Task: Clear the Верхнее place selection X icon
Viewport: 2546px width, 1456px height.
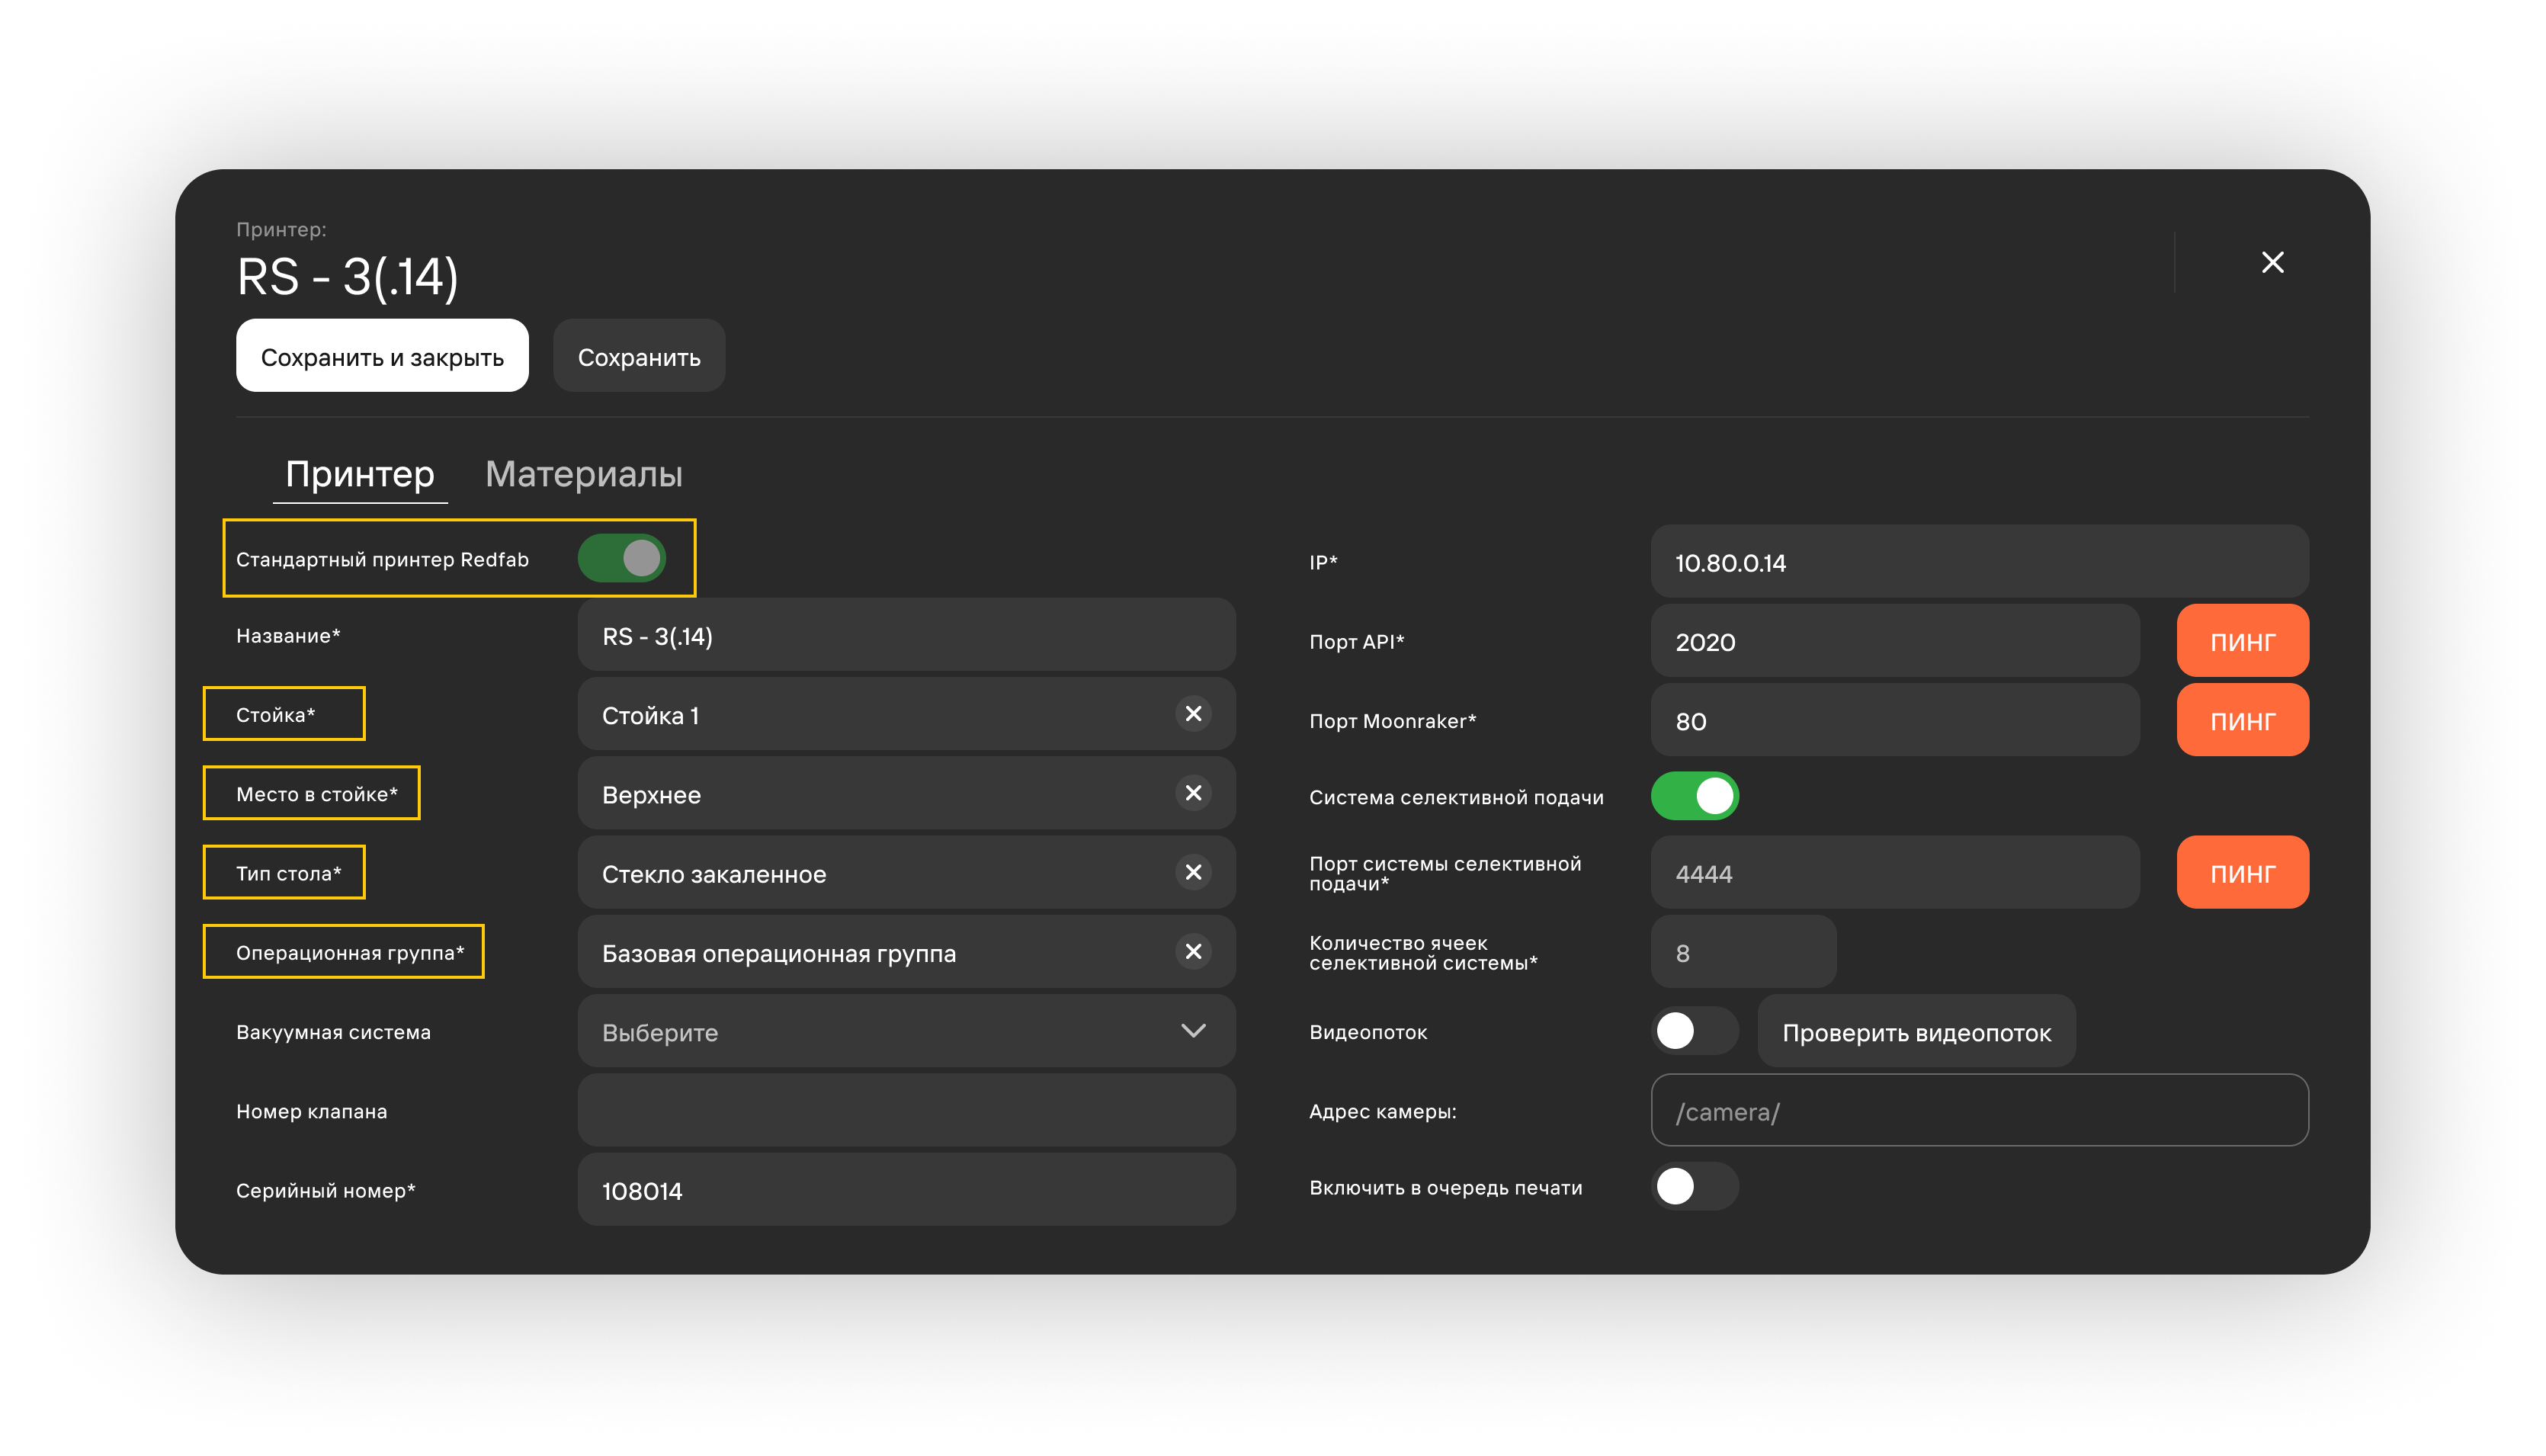Action: click(x=1193, y=793)
